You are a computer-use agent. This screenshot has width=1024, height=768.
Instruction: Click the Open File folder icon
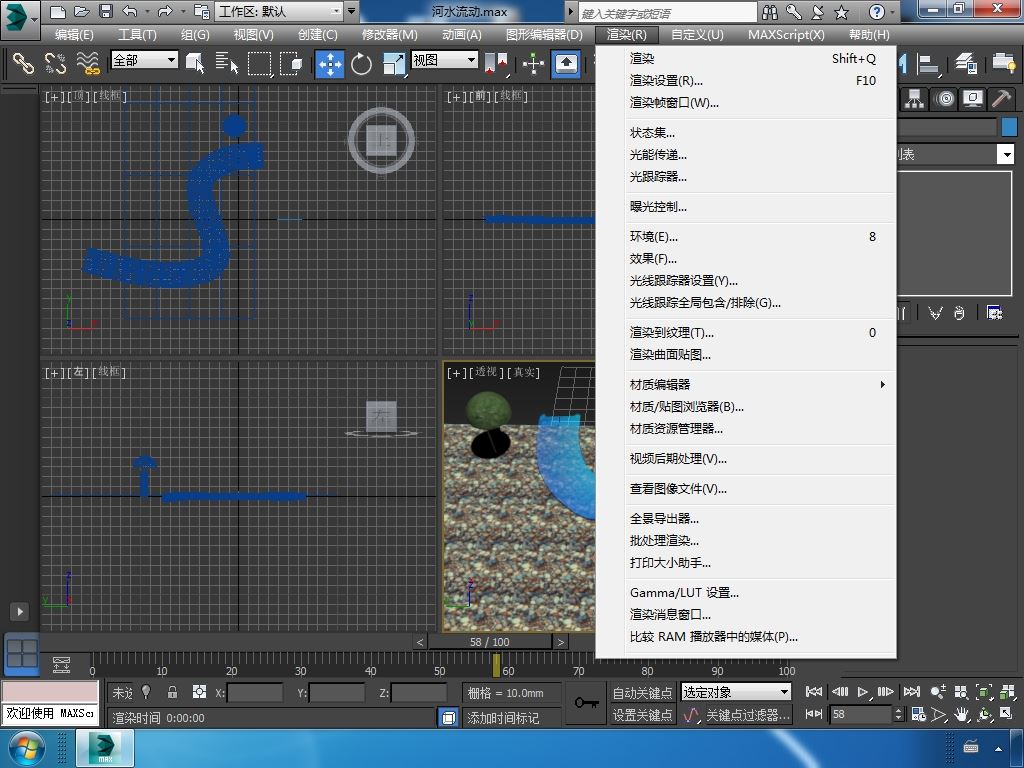[82, 11]
